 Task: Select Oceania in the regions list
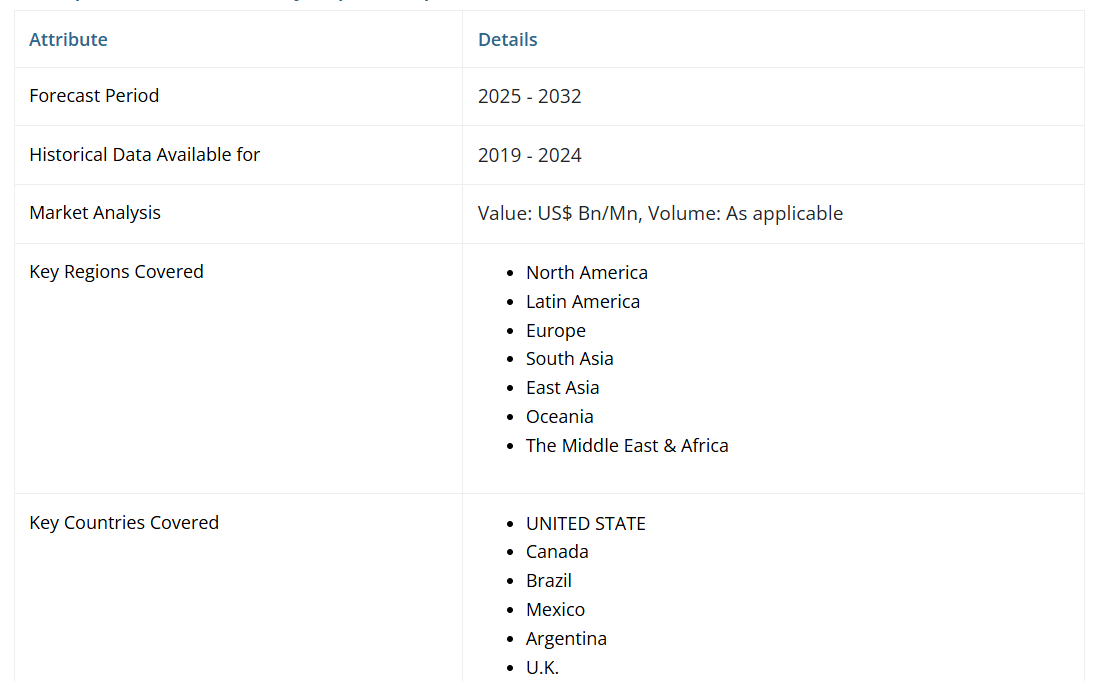[x=559, y=417]
